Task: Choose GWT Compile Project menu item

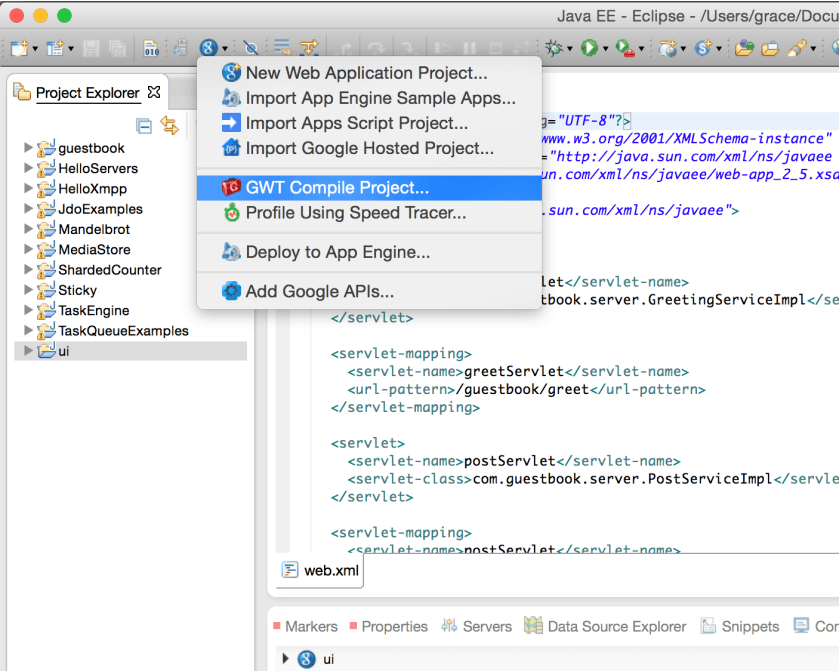Action: (x=337, y=187)
